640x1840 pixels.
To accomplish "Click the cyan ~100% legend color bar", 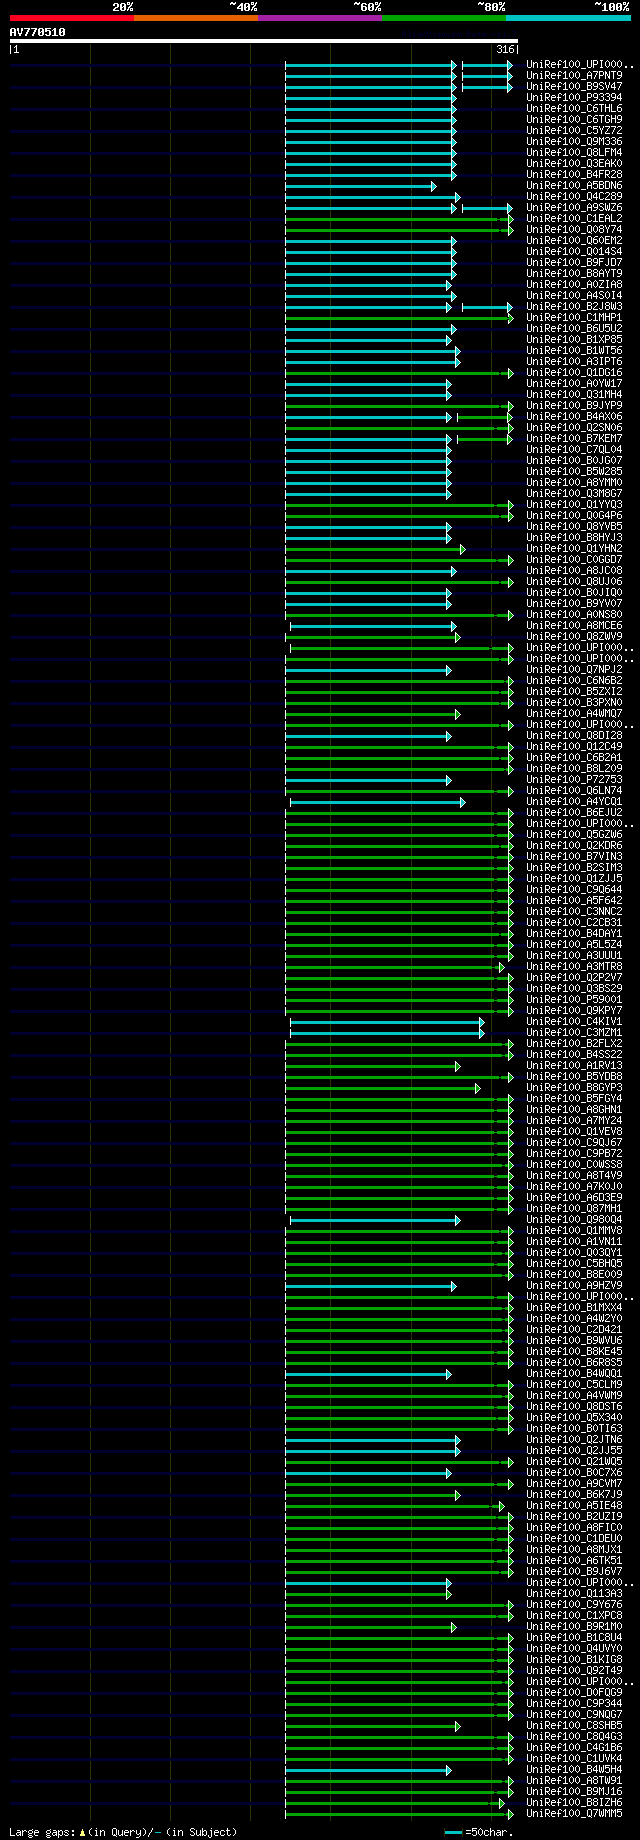I will click(568, 18).
